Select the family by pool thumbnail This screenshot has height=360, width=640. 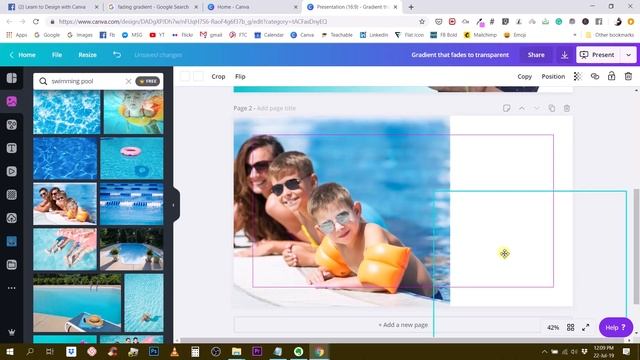click(x=65, y=204)
